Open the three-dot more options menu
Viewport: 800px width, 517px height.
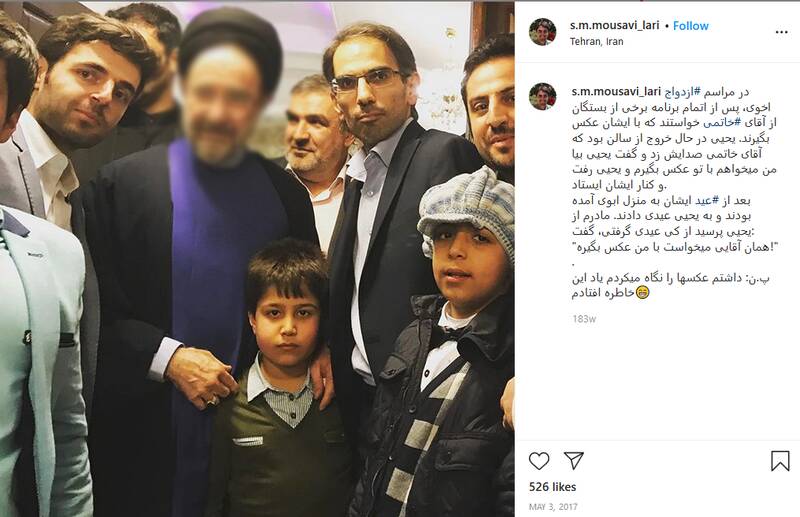click(782, 32)
